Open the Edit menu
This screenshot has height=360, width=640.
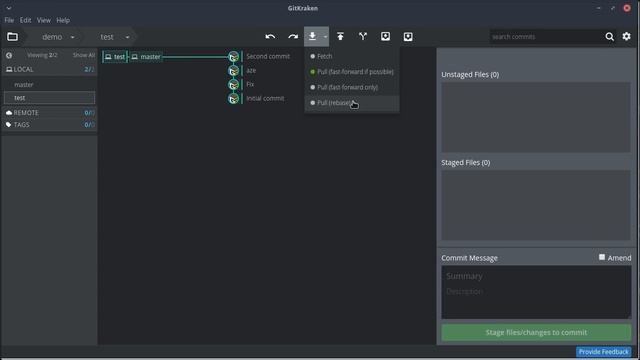(x=25, y=20)
